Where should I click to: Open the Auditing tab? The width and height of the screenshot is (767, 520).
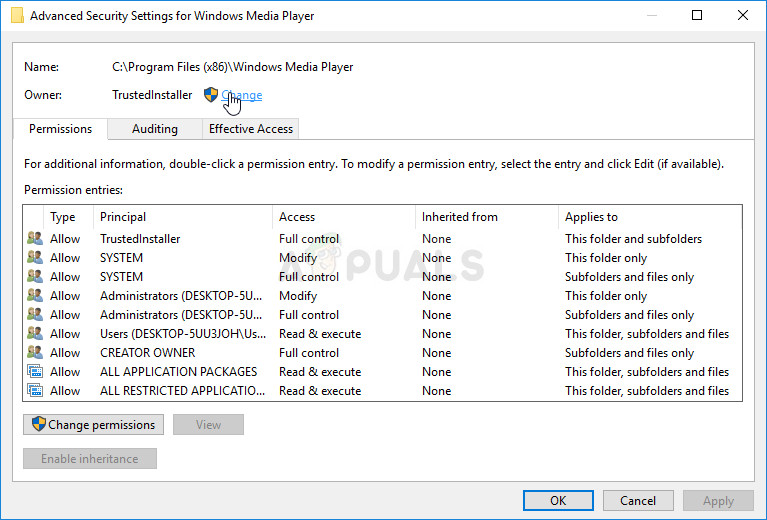154,129
